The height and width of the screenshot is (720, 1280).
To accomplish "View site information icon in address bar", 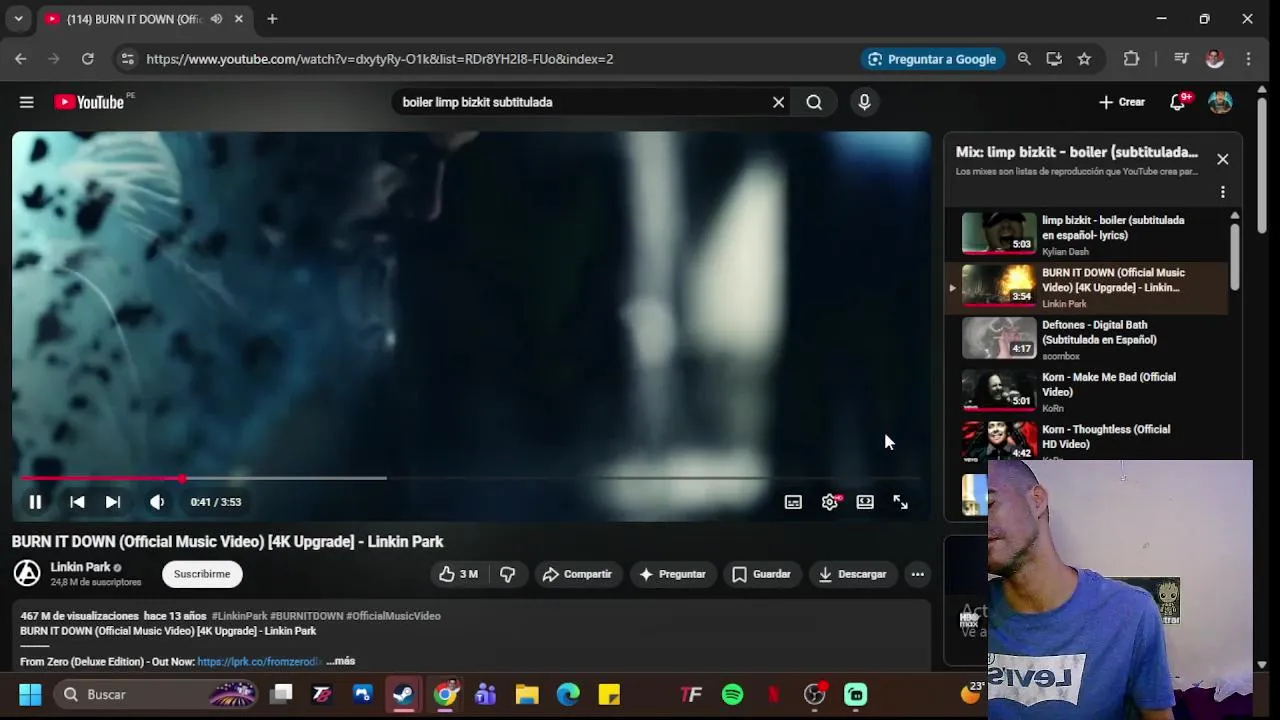I will (127, 59).
